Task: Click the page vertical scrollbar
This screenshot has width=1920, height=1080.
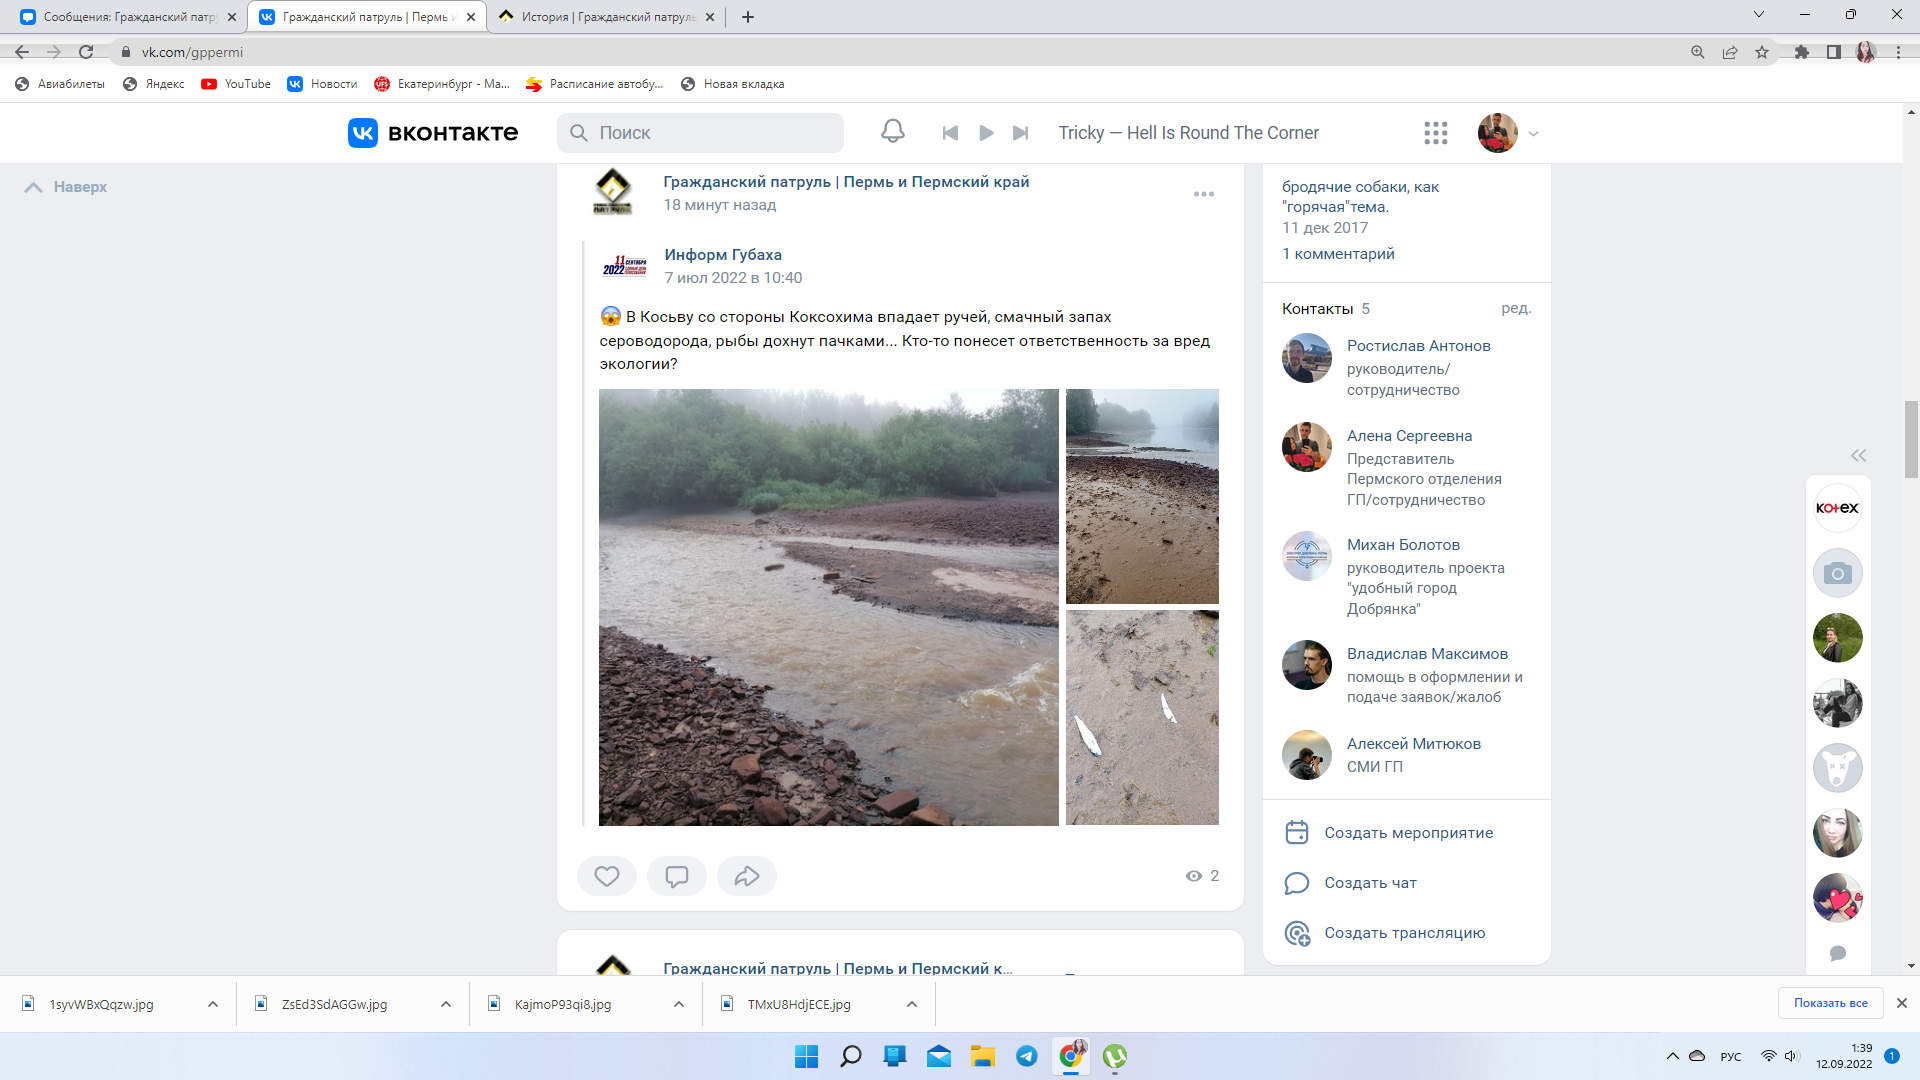Action: click(1911, 440)
